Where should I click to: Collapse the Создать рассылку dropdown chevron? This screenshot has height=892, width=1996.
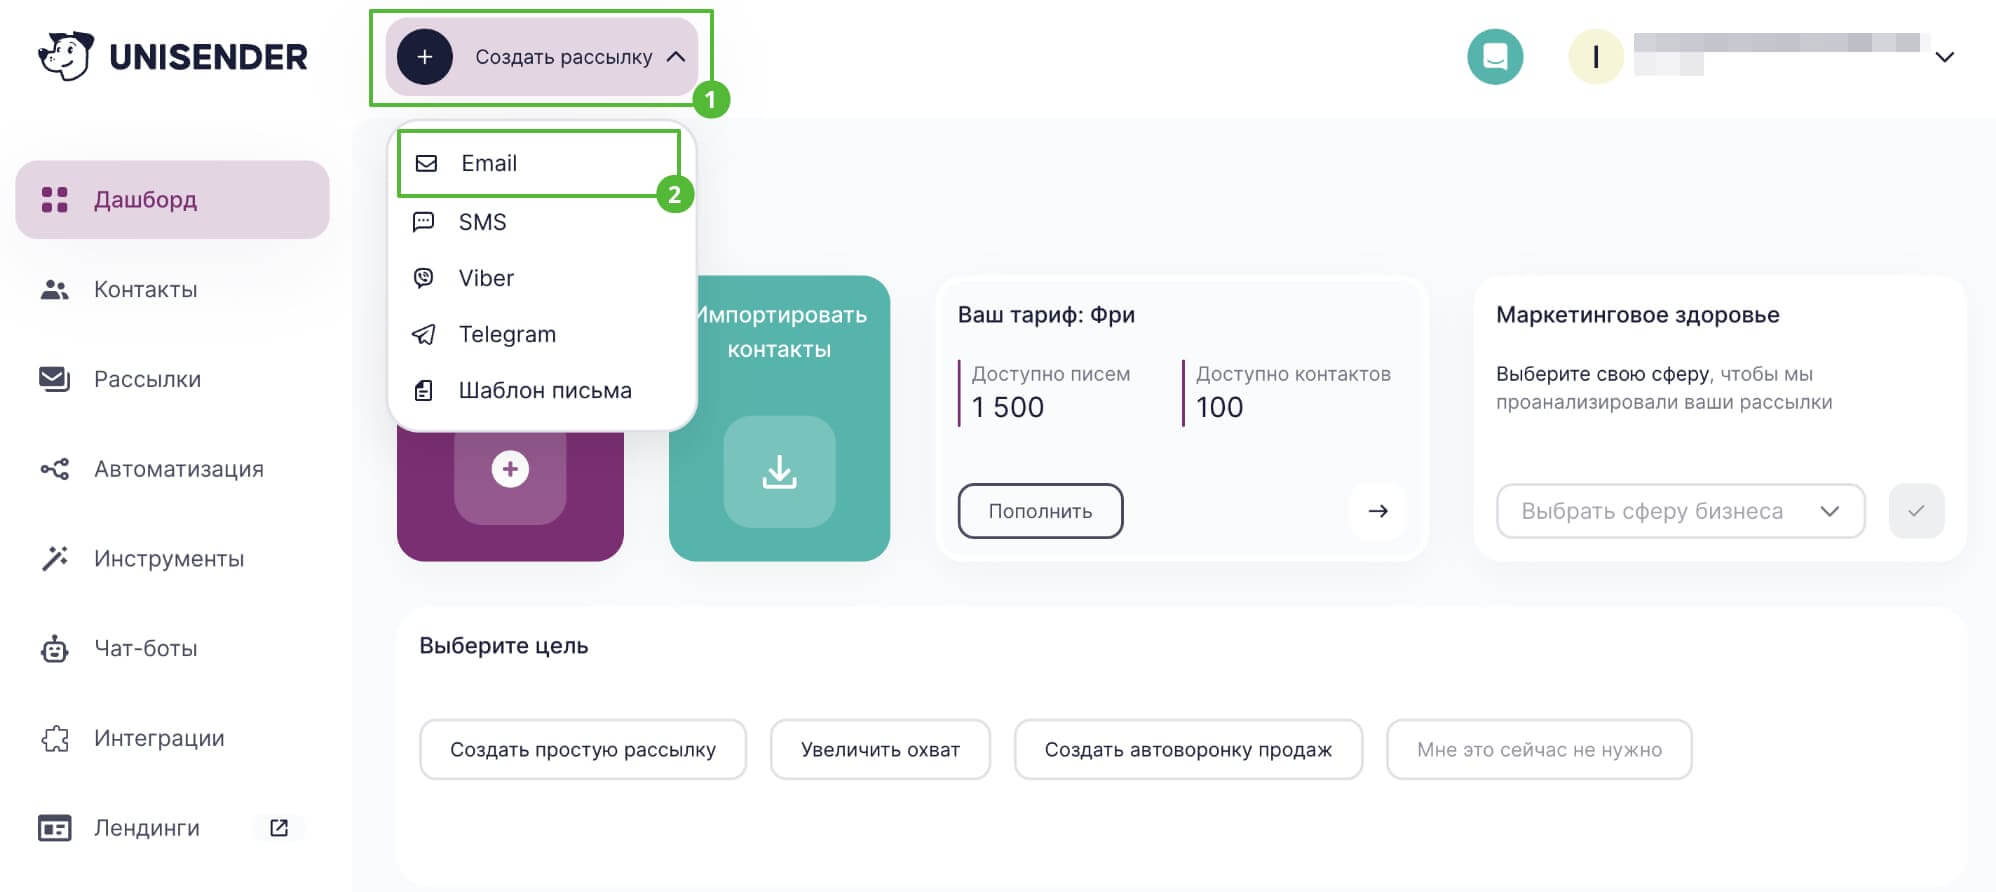pos(676,57)
